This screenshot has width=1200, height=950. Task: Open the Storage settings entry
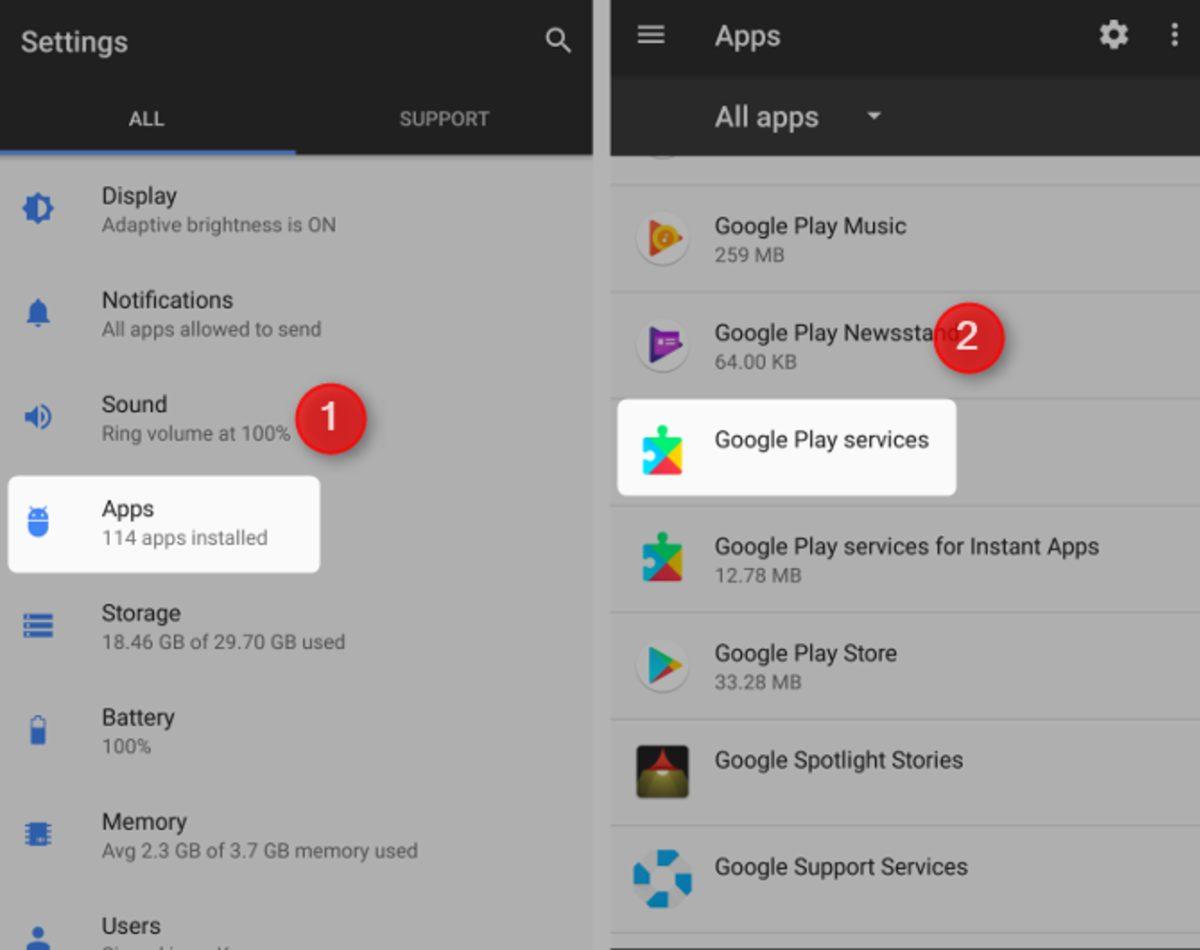[222, 627]
